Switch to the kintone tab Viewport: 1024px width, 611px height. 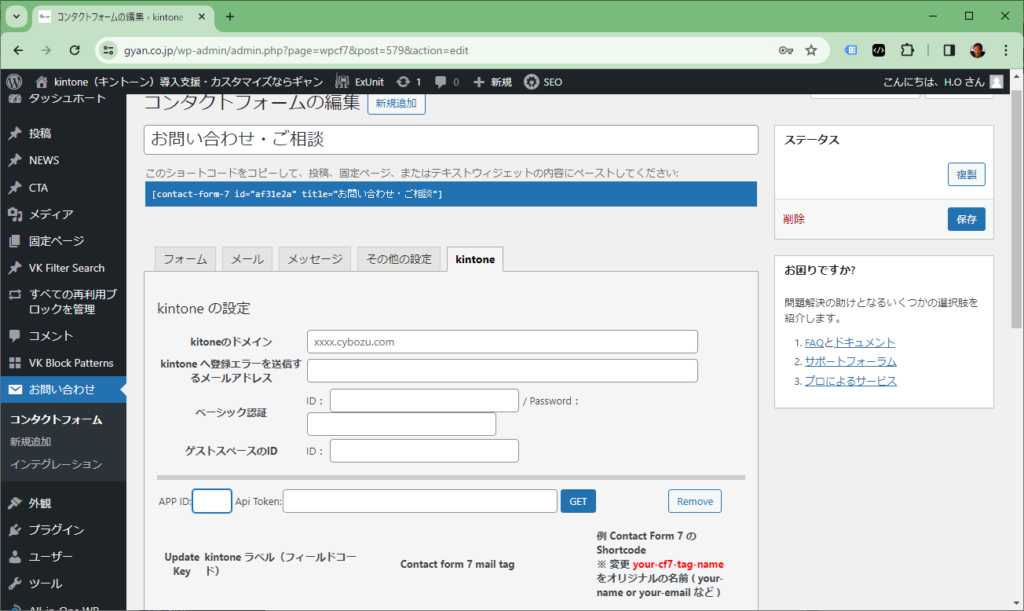coord(475,259)
